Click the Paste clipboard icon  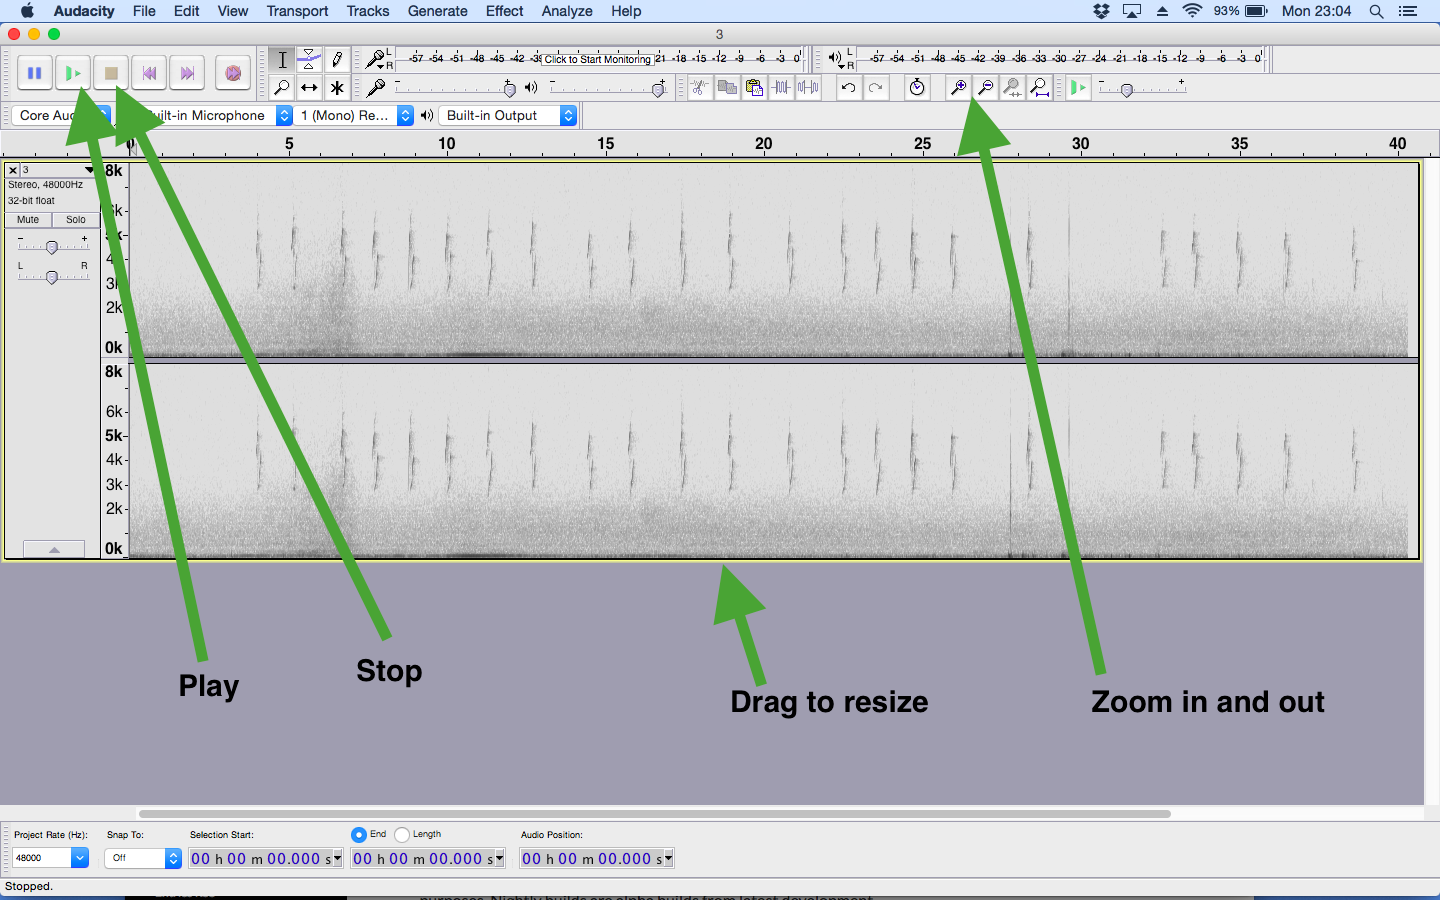[x=754, y=88]
